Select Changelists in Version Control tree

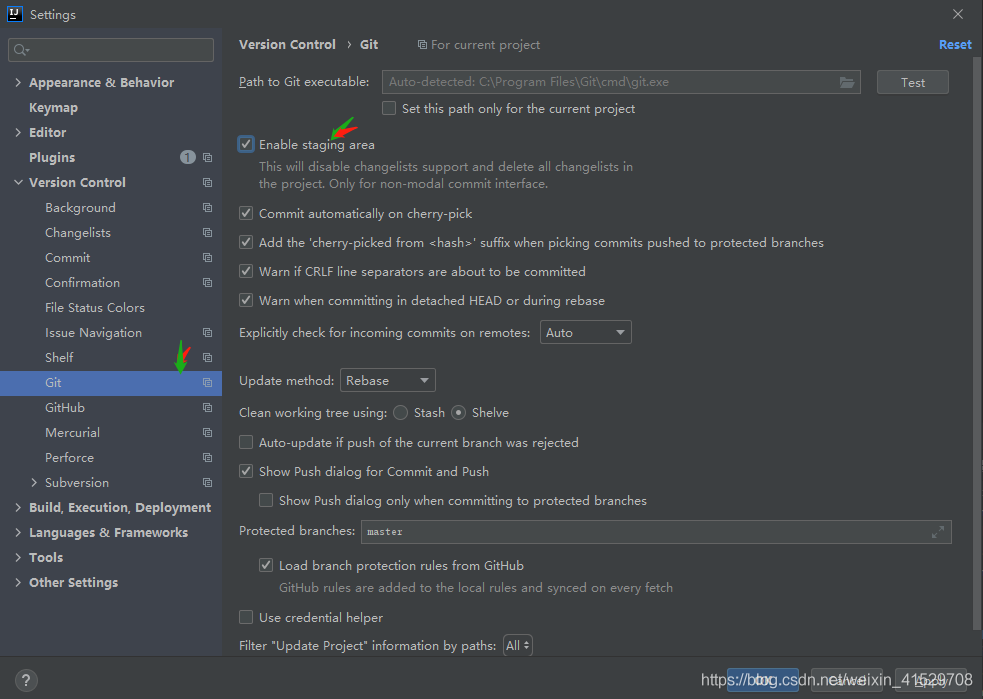click(x=78, y=233)
